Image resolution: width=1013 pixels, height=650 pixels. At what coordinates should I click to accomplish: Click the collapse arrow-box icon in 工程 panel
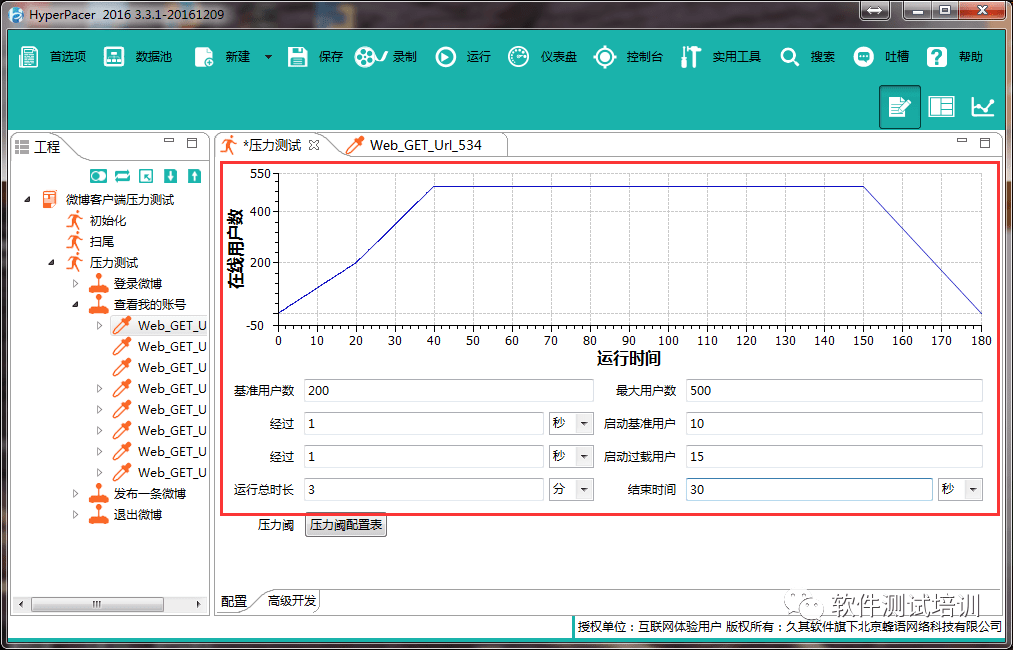pos(146,176)
